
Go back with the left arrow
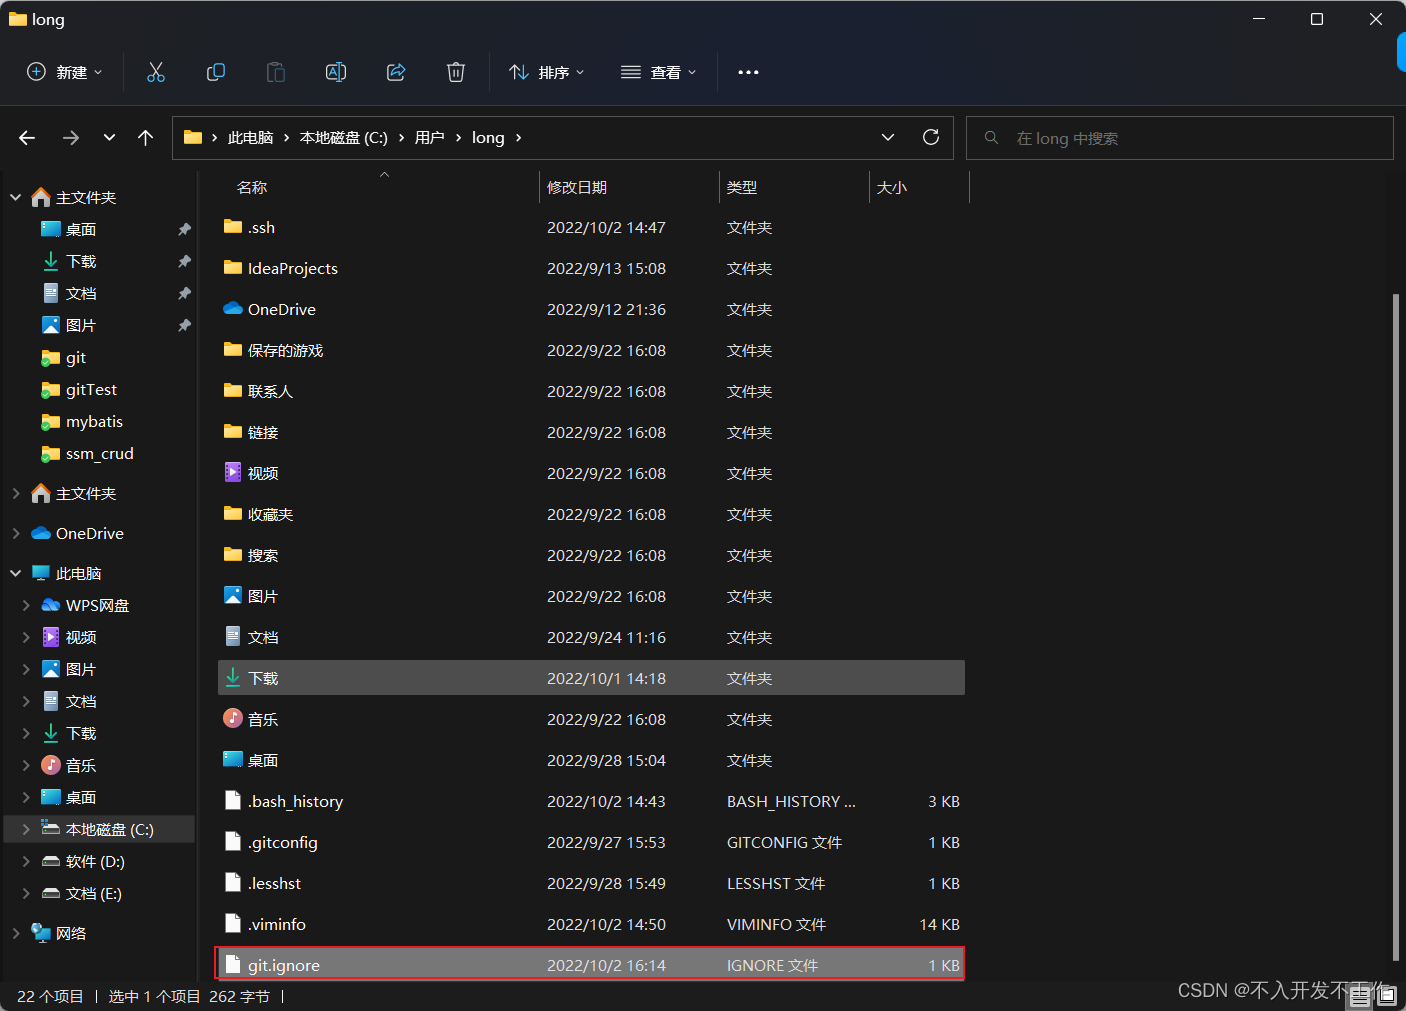(x=27, y=138)
